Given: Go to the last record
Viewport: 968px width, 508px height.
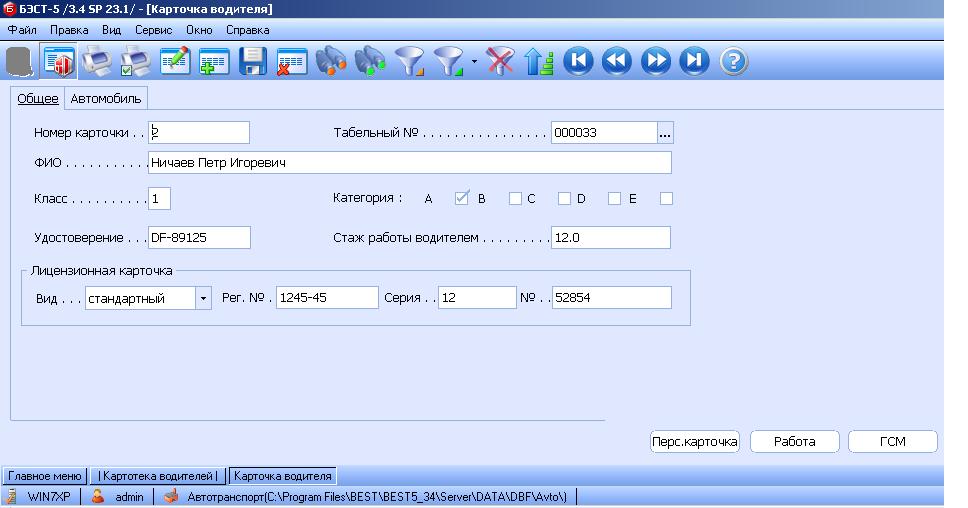Looking at the screenshot, I should 694,62.
